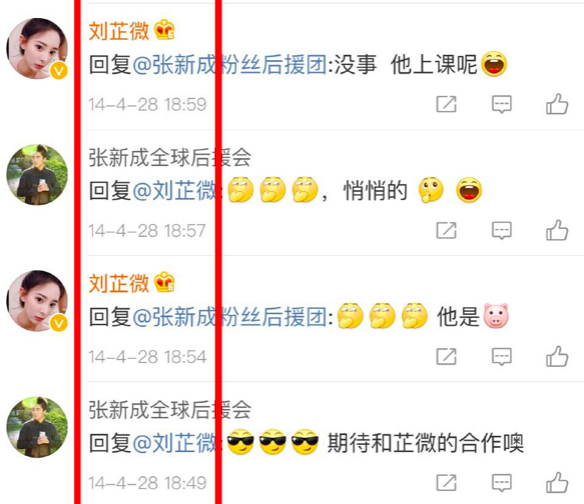The height and width of the screenshot is (504, 584).
Task: Like the 18:49 comment with thumbs-up
Action: 557,483
